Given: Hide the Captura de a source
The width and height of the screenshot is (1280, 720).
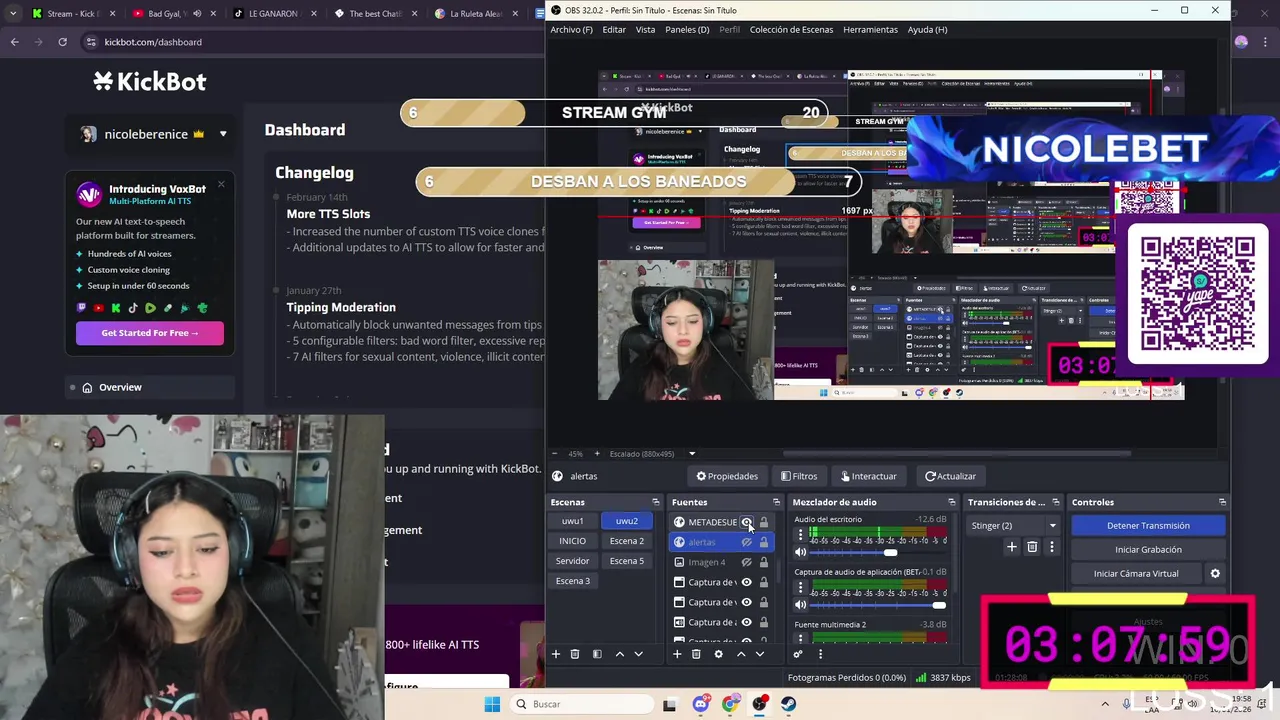Looking at the screenshot, I should pos(746,622).
